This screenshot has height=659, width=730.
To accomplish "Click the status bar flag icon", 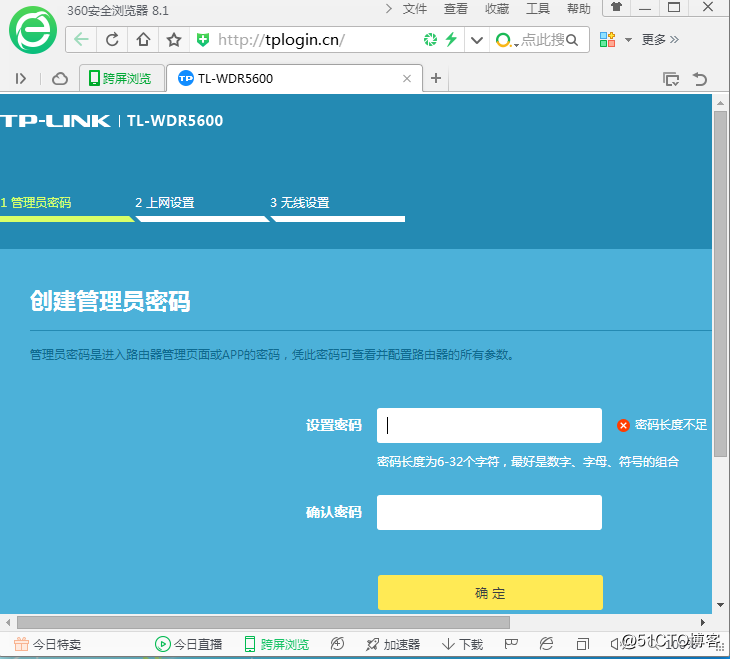I will 511,644.
